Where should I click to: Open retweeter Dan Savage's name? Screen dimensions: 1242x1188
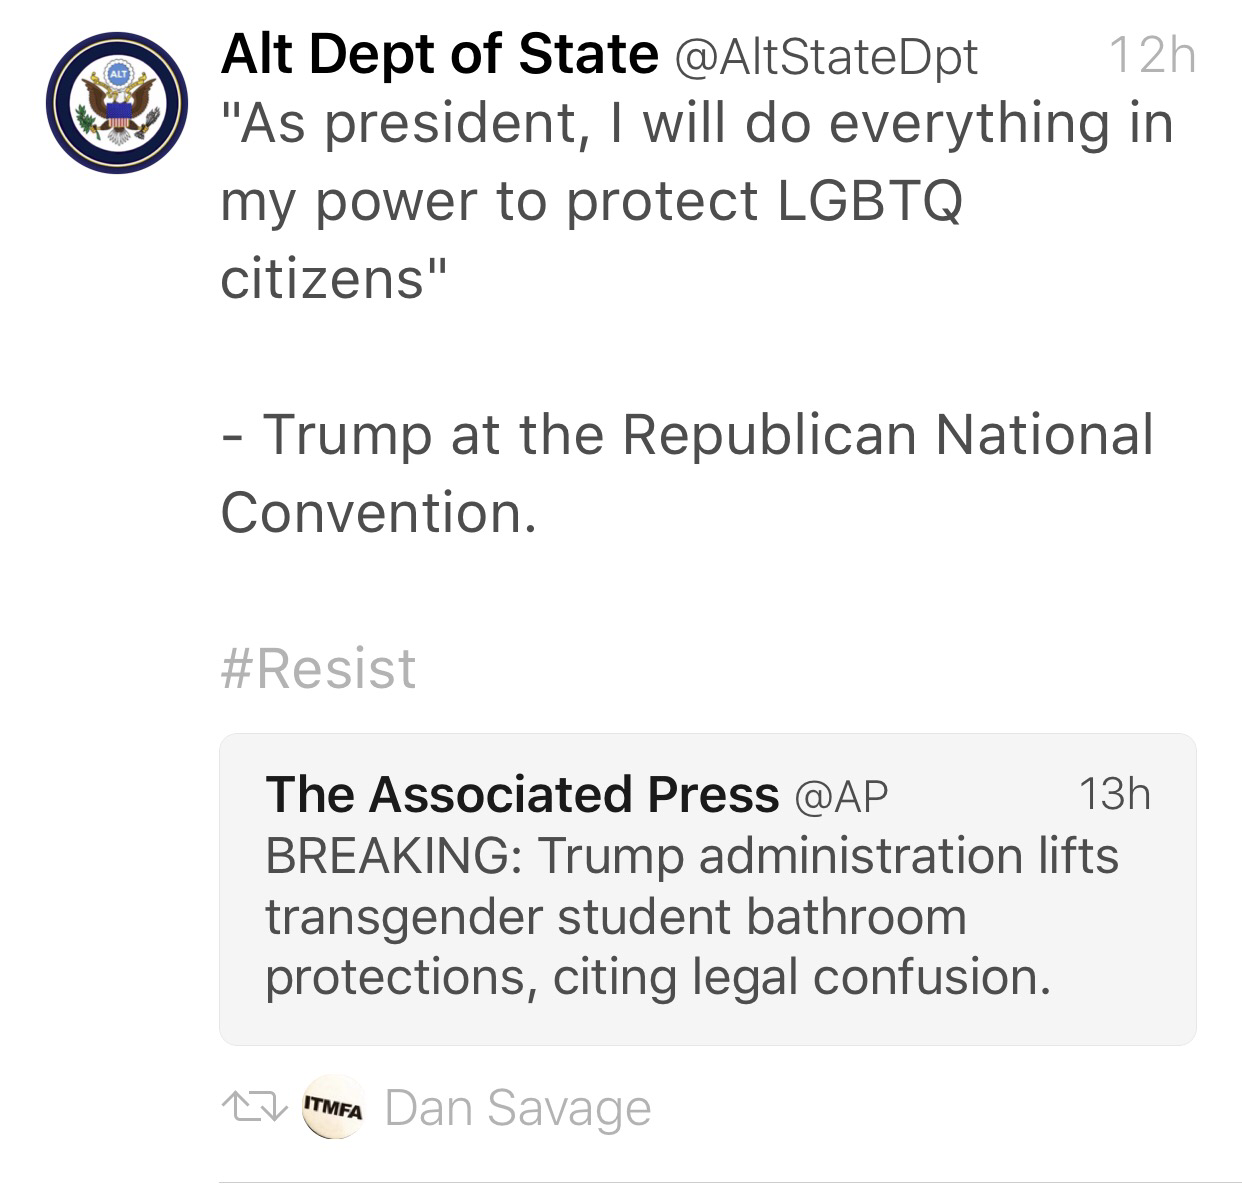pyautogui.click(x=517, y=1108)
